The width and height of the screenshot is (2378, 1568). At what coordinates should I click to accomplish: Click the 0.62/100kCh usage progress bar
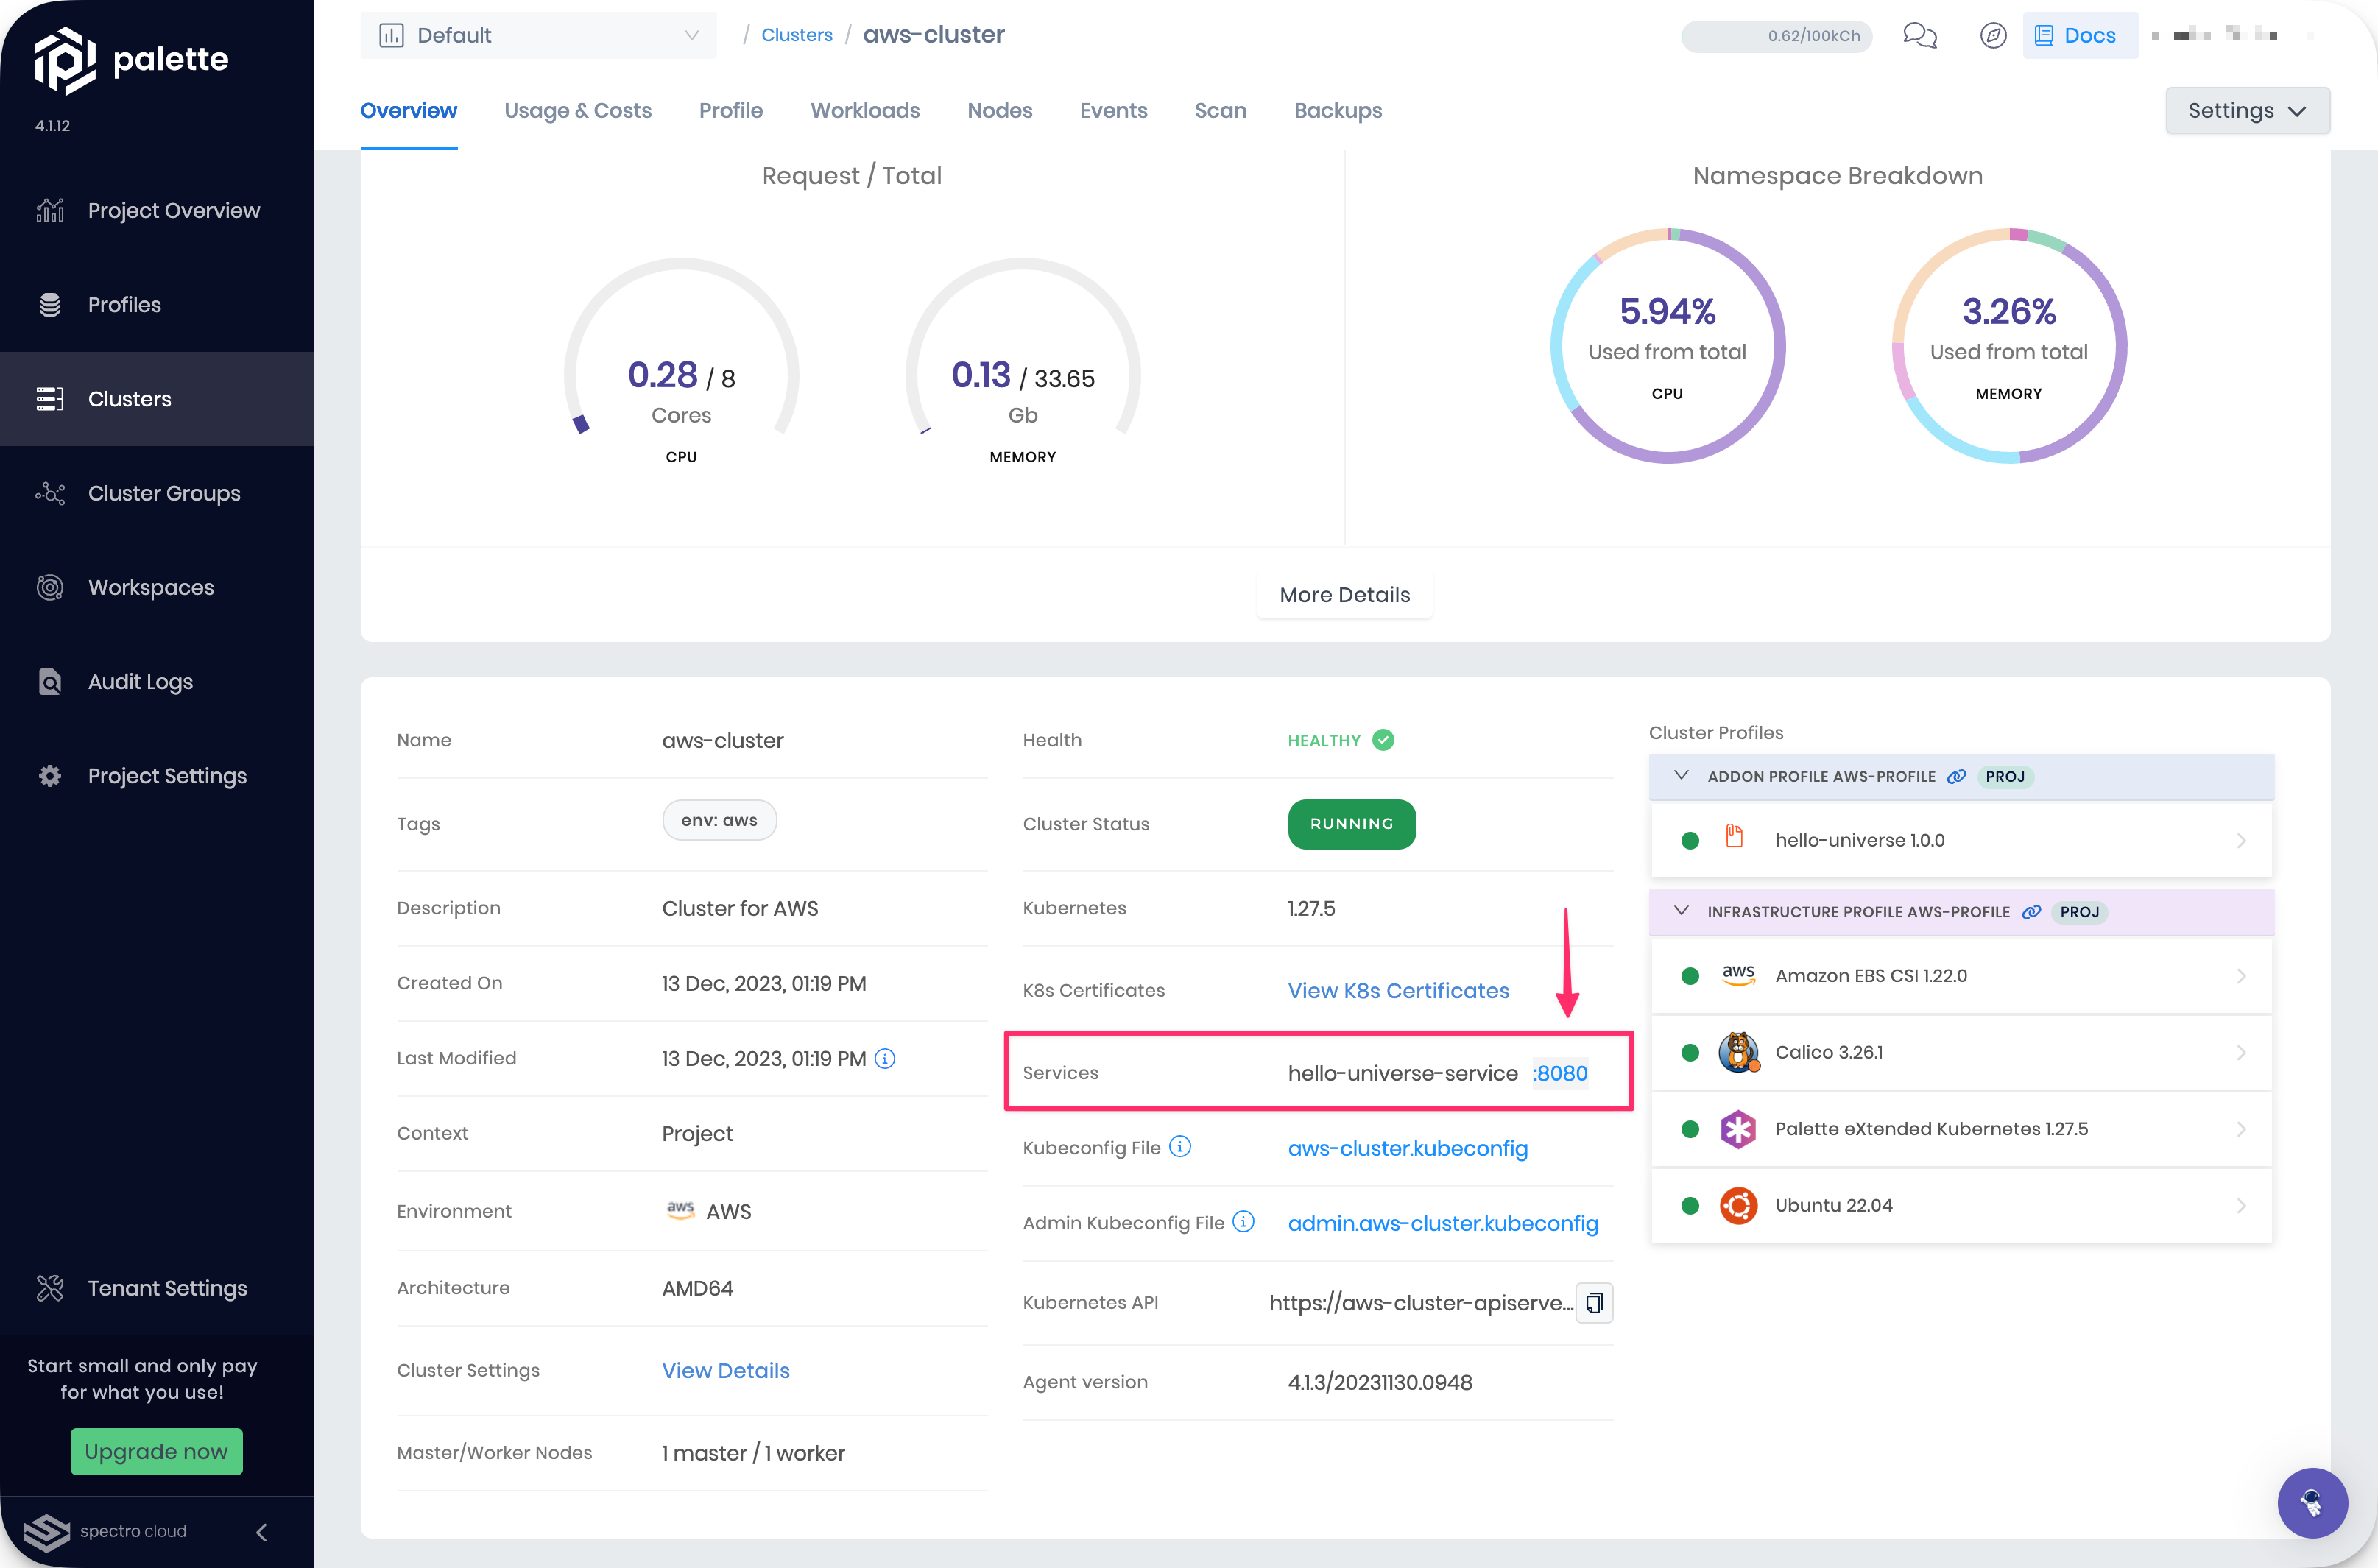tap(1776, 36)
